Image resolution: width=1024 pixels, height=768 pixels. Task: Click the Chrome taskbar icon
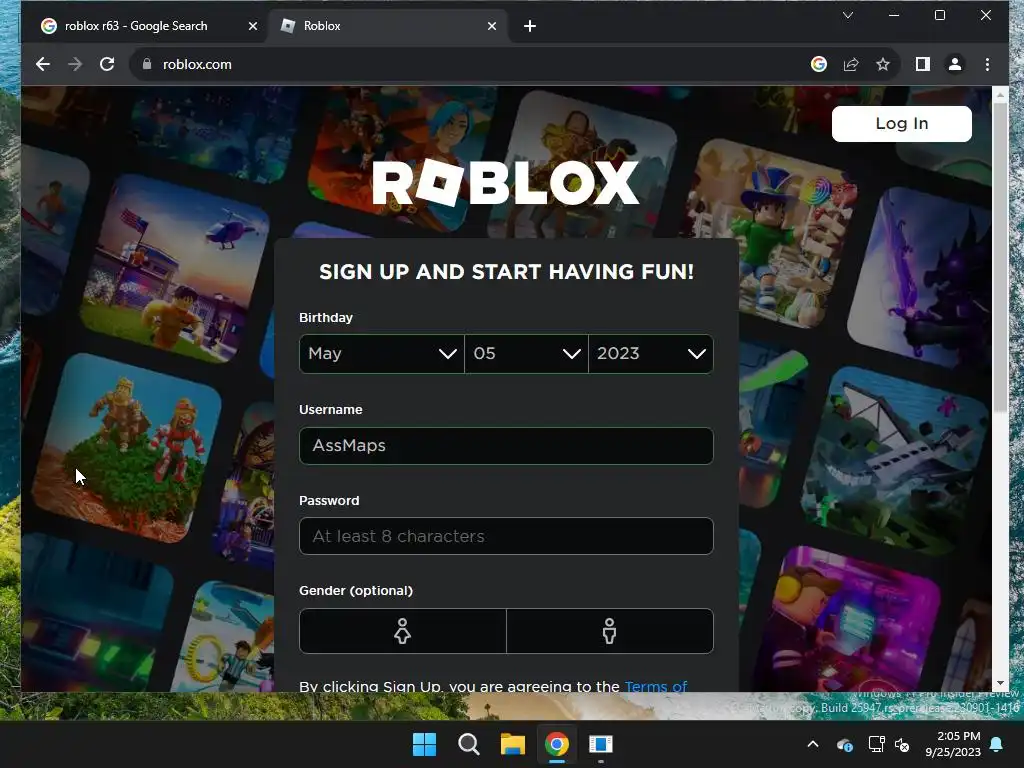pos(556,744)
